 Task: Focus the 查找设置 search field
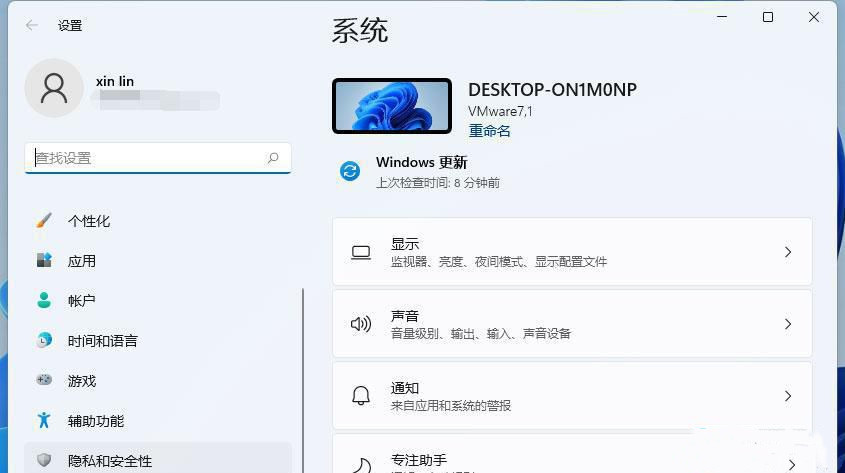[158, 158]
